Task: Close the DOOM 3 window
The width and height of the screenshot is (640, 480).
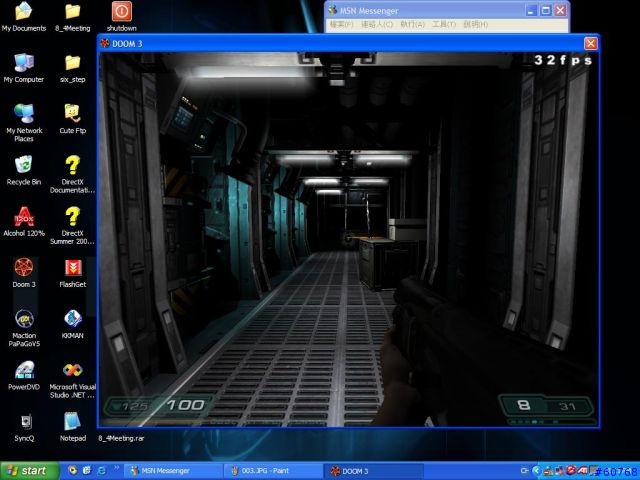Action: pyautogui.click(x=591, y=43)
